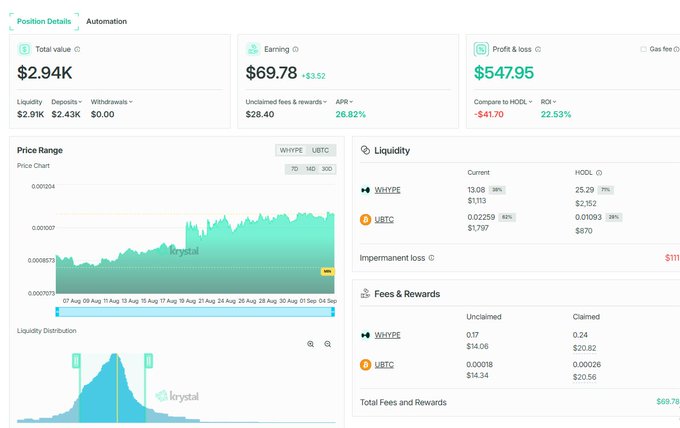Open the Position Details tab
Image resolution: width=680 pixels, height=428 pixels.
[x=44, y=21]
